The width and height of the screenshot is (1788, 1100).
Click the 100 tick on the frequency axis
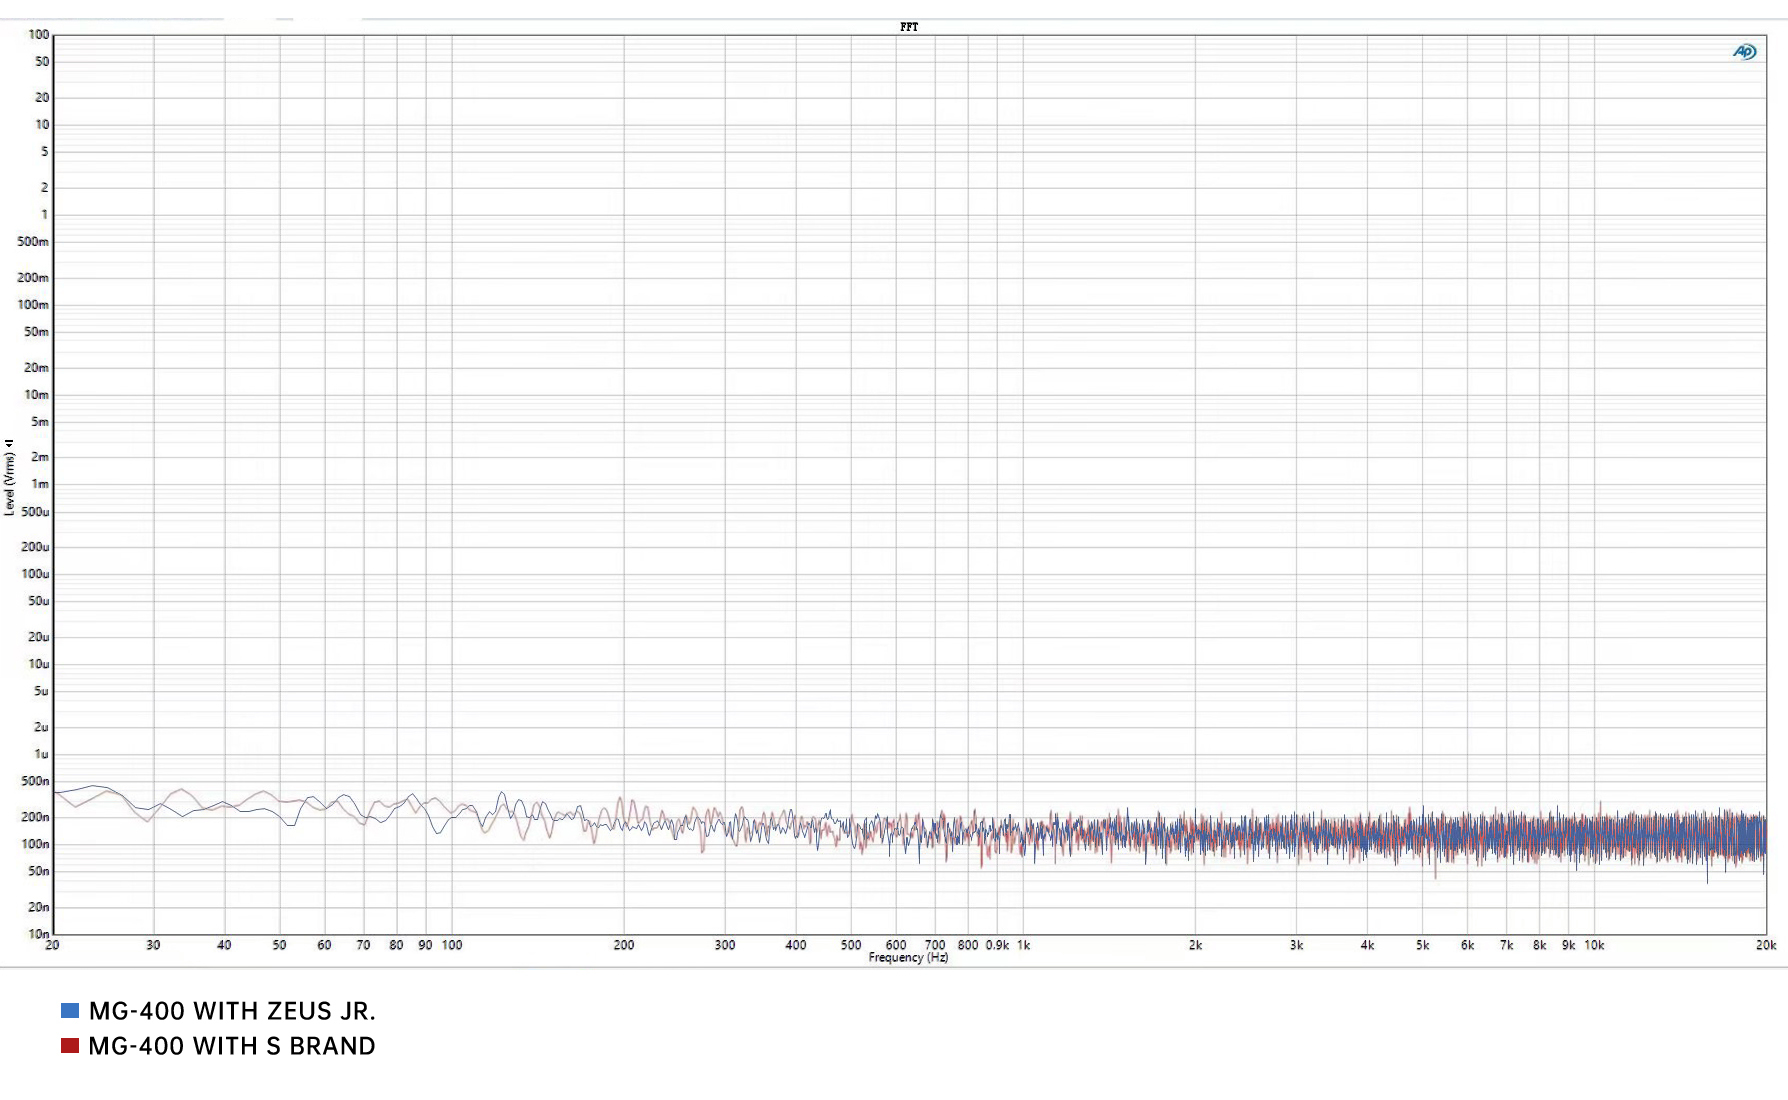452,945
